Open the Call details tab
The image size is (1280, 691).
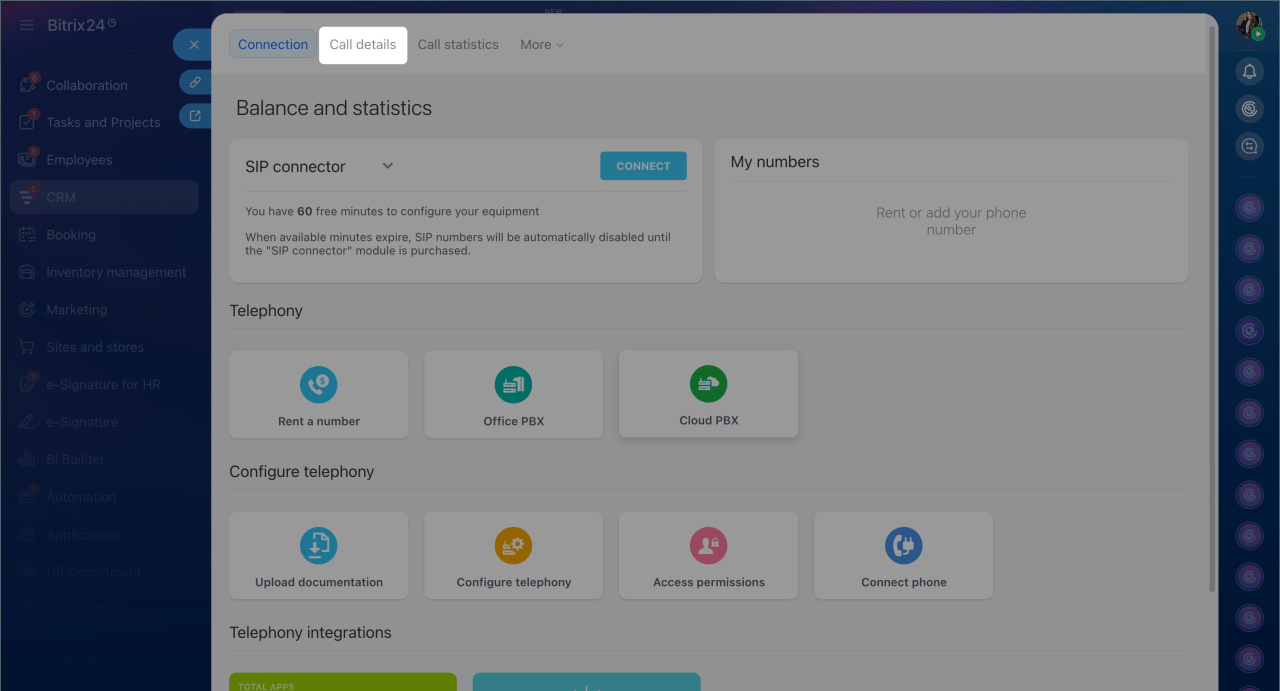(363, 45)
